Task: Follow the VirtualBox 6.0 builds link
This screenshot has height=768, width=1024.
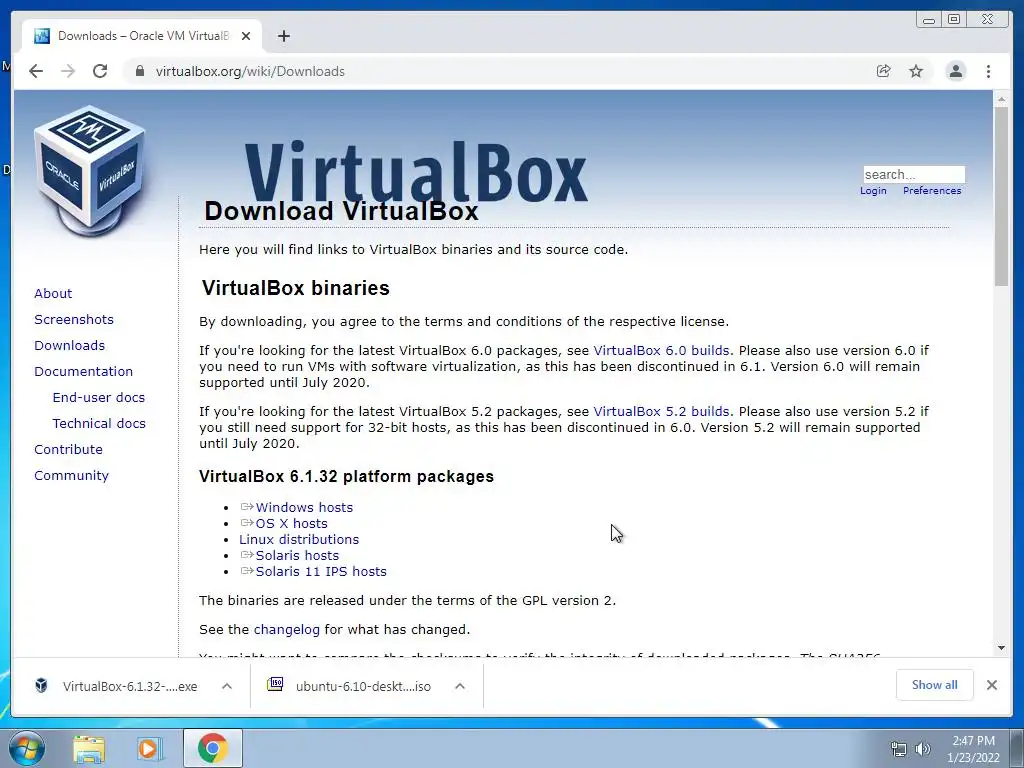Action: [661, 351]
